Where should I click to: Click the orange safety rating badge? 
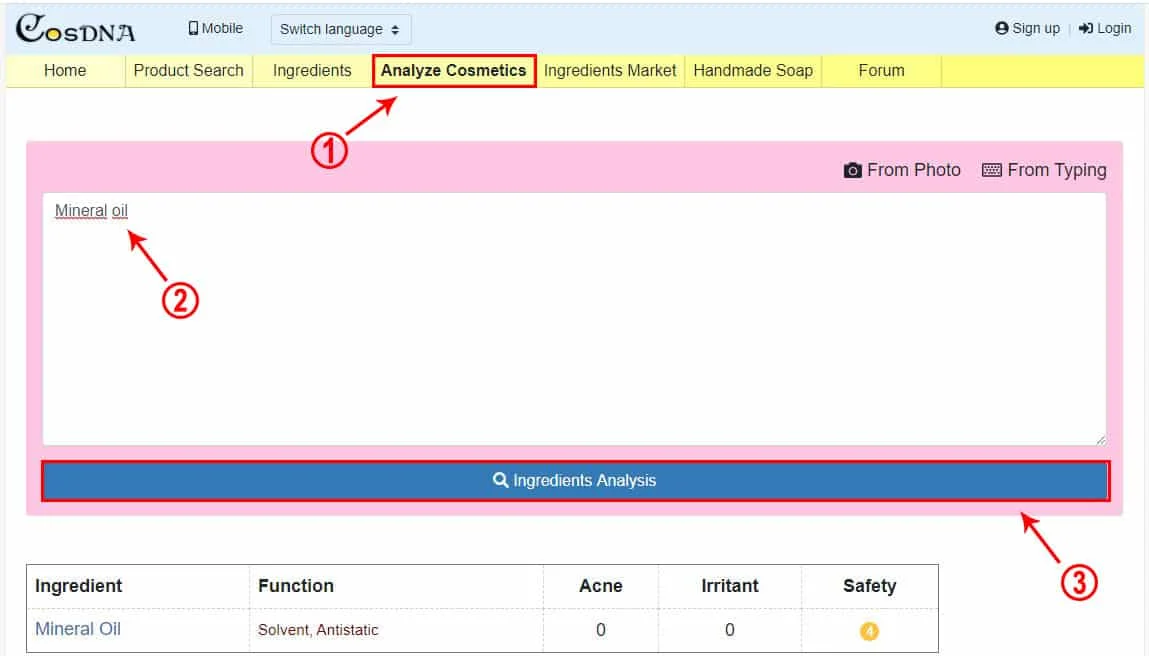coord(869,630)
